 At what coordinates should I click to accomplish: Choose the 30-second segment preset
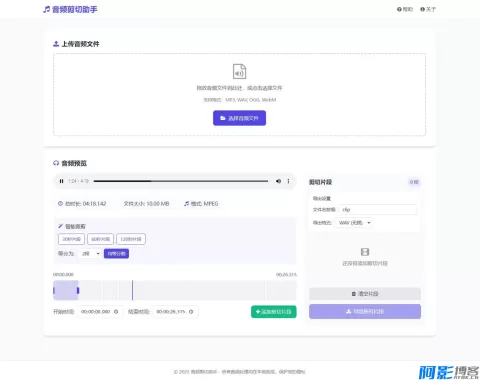71,239
